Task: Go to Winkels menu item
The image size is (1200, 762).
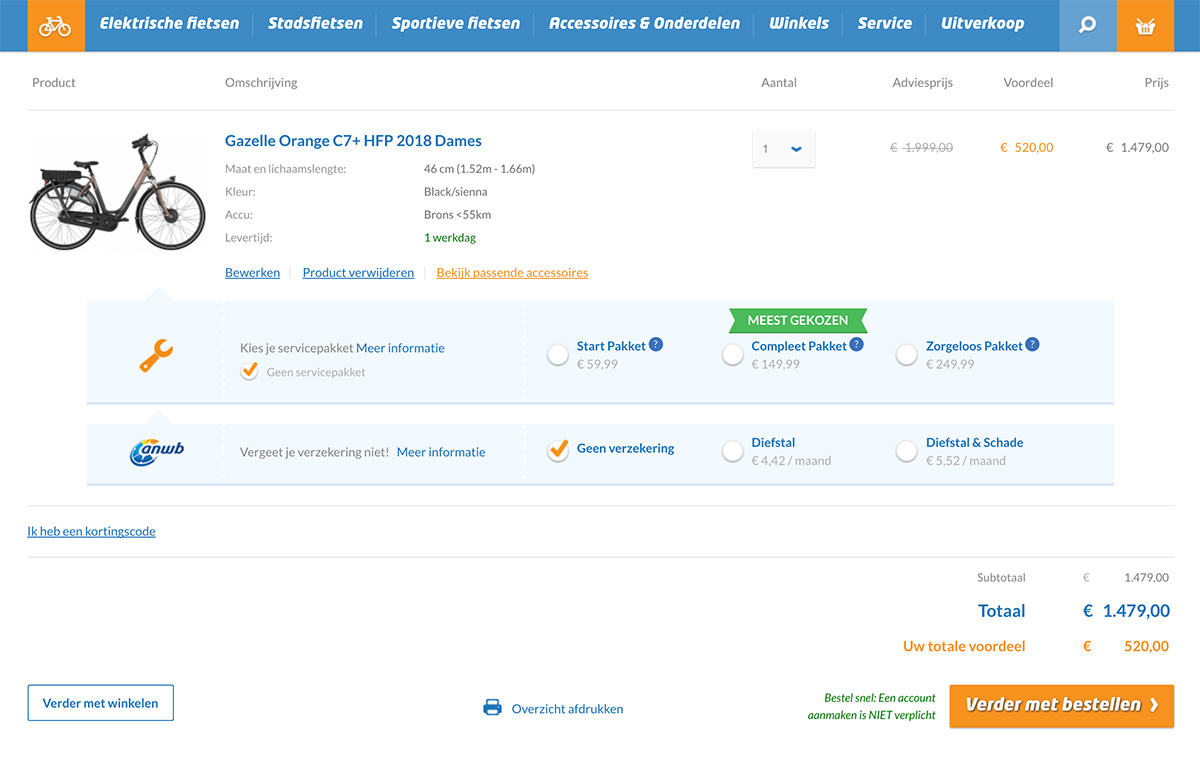Action: 799,23
